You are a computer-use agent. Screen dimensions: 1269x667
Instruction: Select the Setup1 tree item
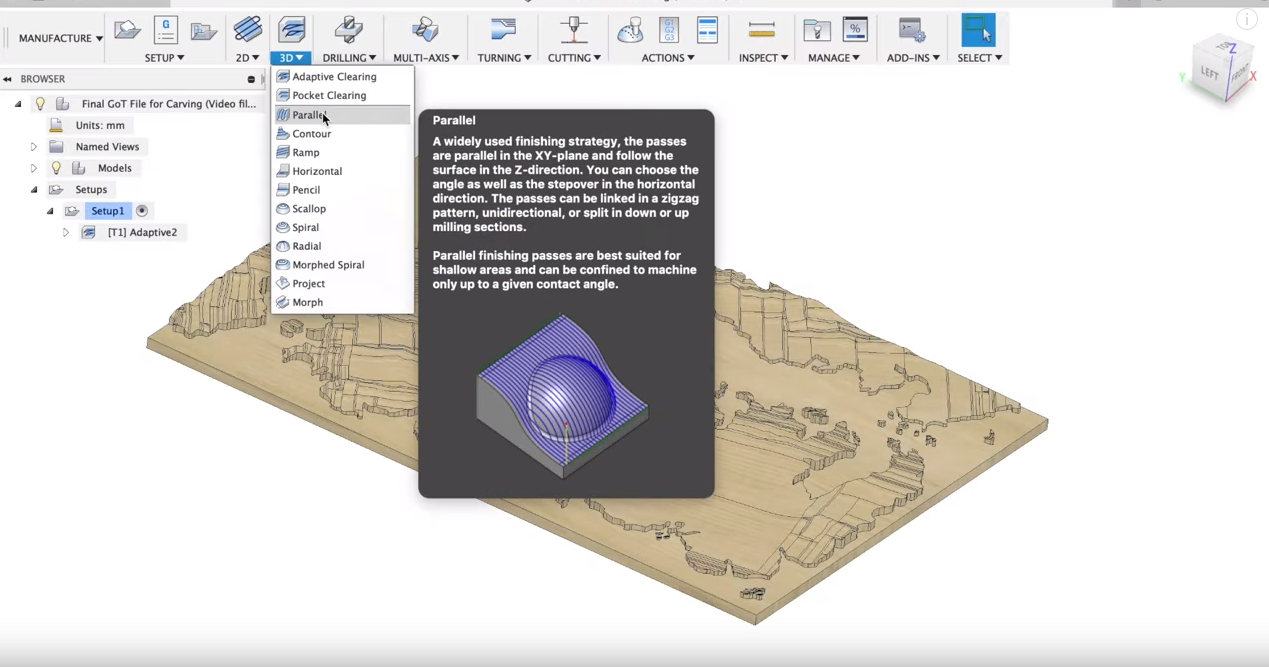click(x=107, y=211)
